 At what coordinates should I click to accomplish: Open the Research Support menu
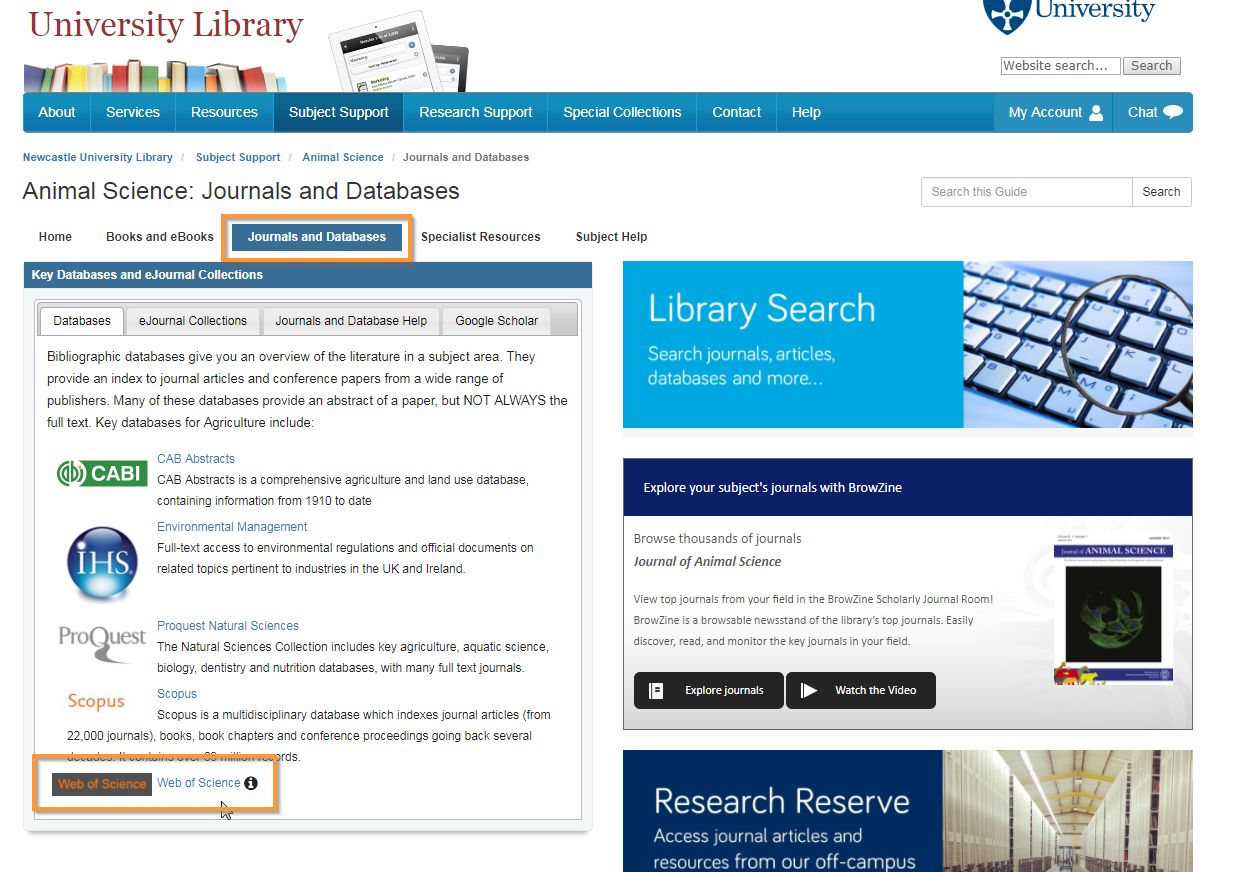coord(475,112)
